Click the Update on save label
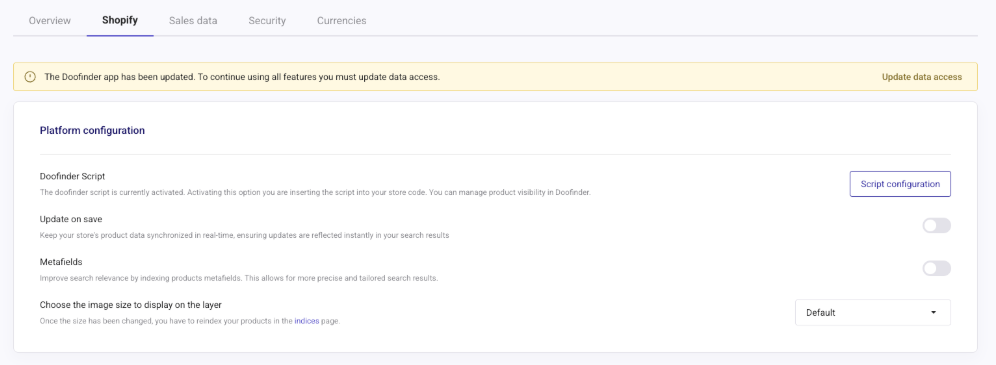The width and height of the screenshot is (996, 365). (x=71, y=219)
